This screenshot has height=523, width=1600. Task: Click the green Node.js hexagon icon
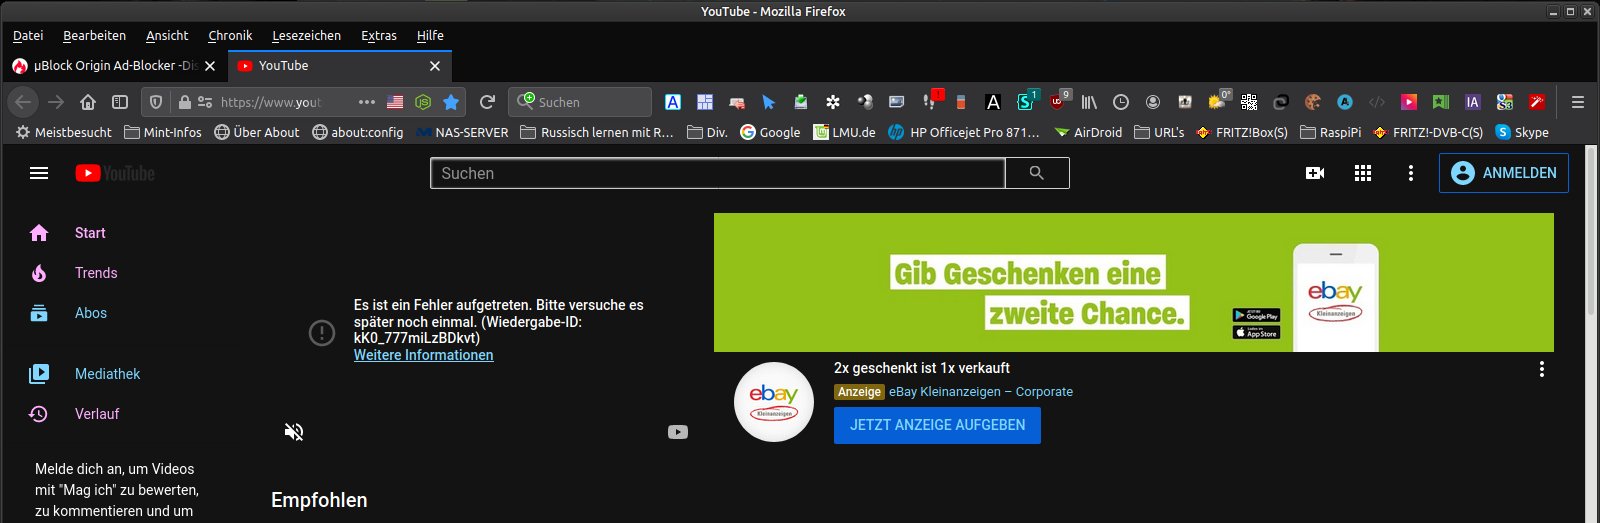(x=423, y=102)
